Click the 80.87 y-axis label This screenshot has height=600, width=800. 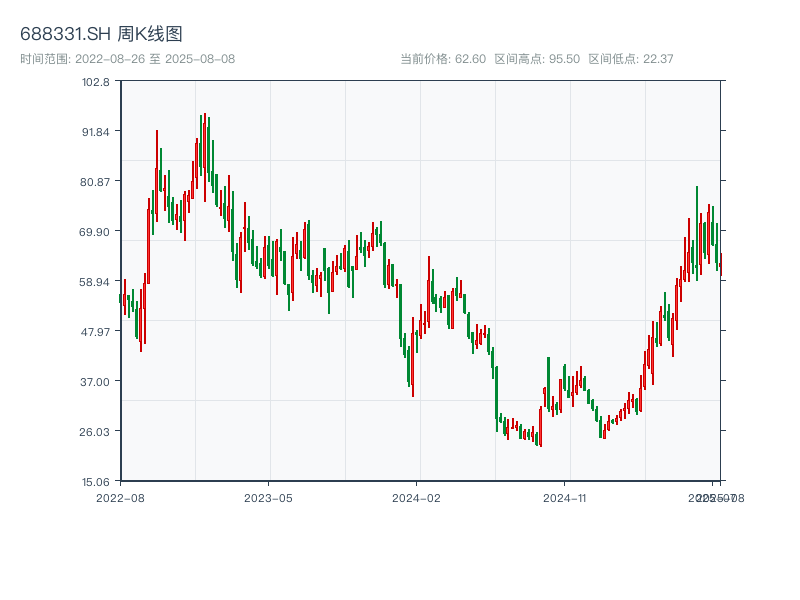pos(95,182)
